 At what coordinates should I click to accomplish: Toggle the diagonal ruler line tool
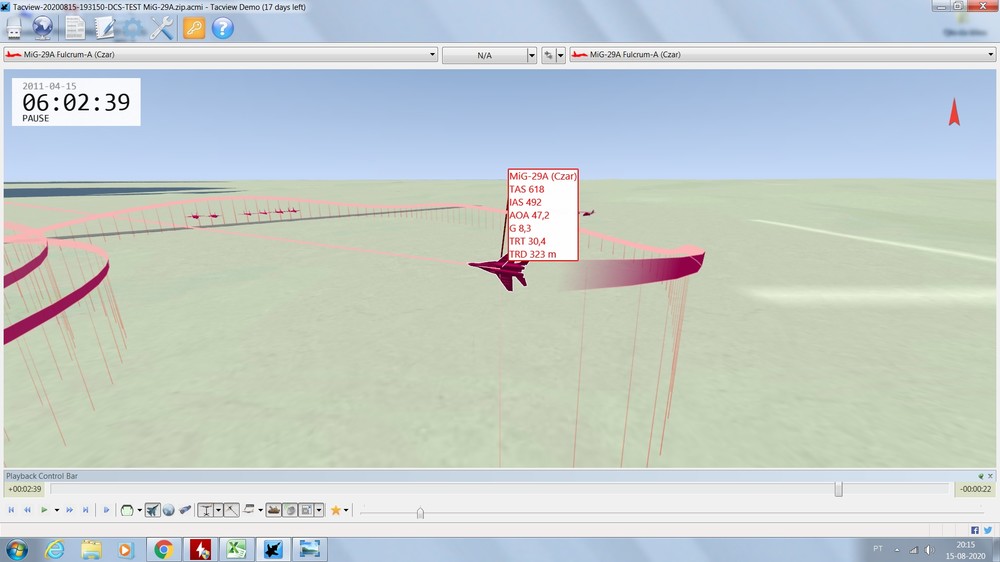232,510
